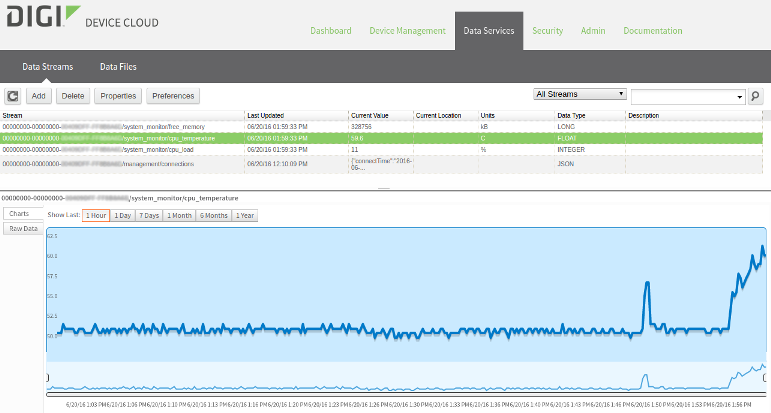Open the Dashboard tab
Screen dimensions: 771x413
331,30
